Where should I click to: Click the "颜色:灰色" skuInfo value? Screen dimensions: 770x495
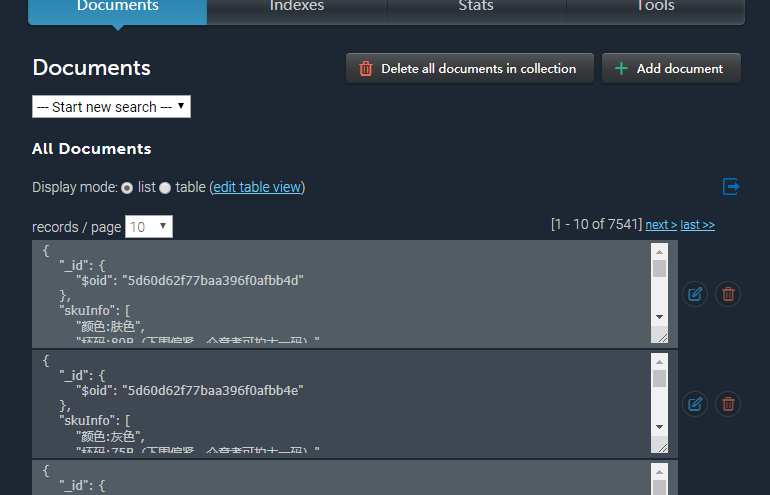(x=110, y=437)
